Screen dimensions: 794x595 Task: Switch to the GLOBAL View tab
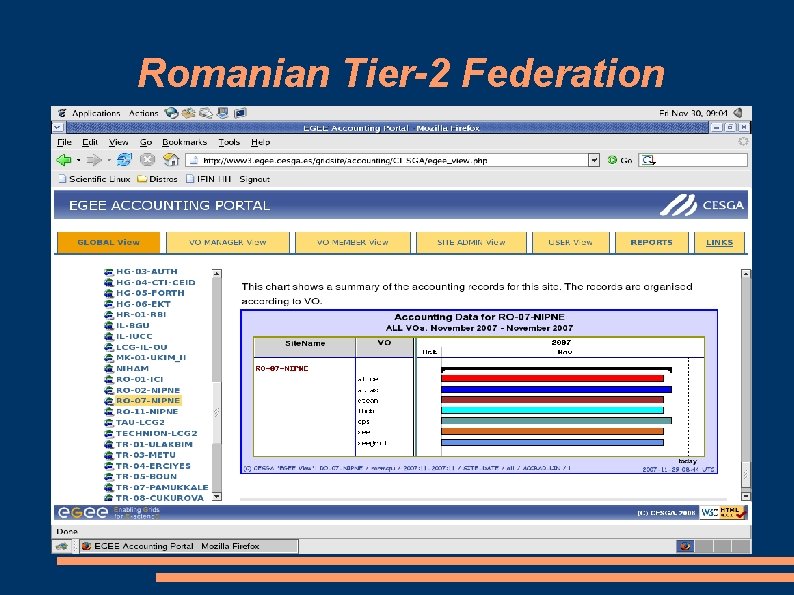click(108, 242)
